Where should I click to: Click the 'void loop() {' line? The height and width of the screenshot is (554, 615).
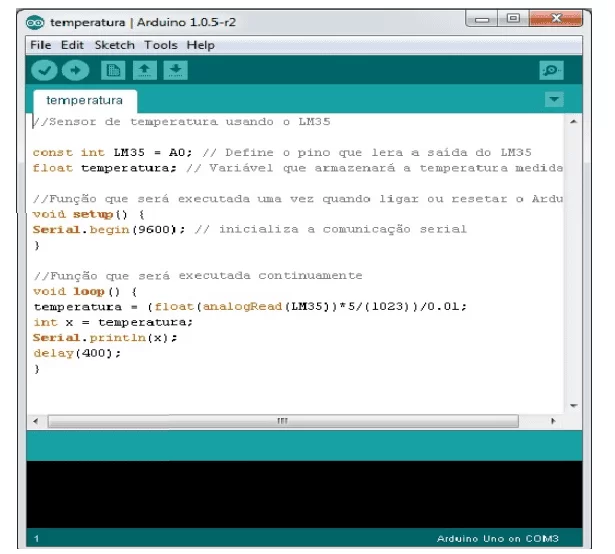coord(85,292)
